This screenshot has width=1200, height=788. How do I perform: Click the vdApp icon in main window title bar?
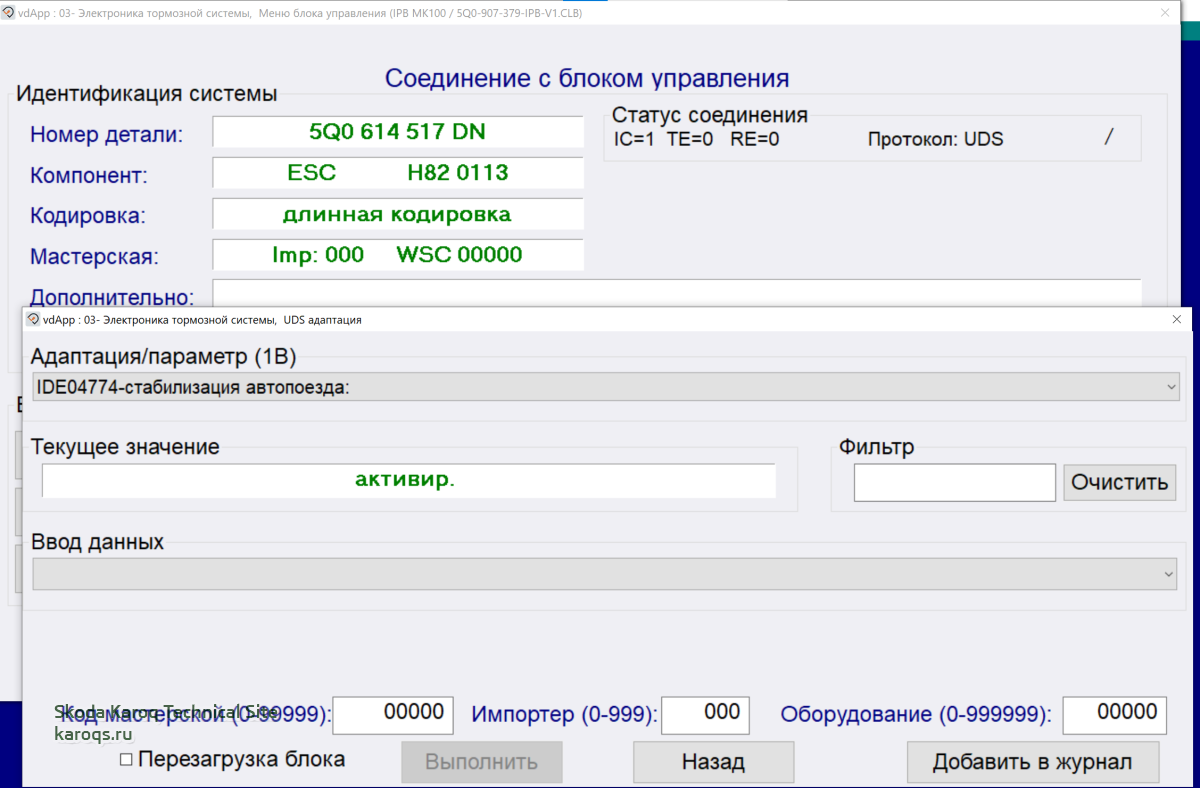point(8,14)
